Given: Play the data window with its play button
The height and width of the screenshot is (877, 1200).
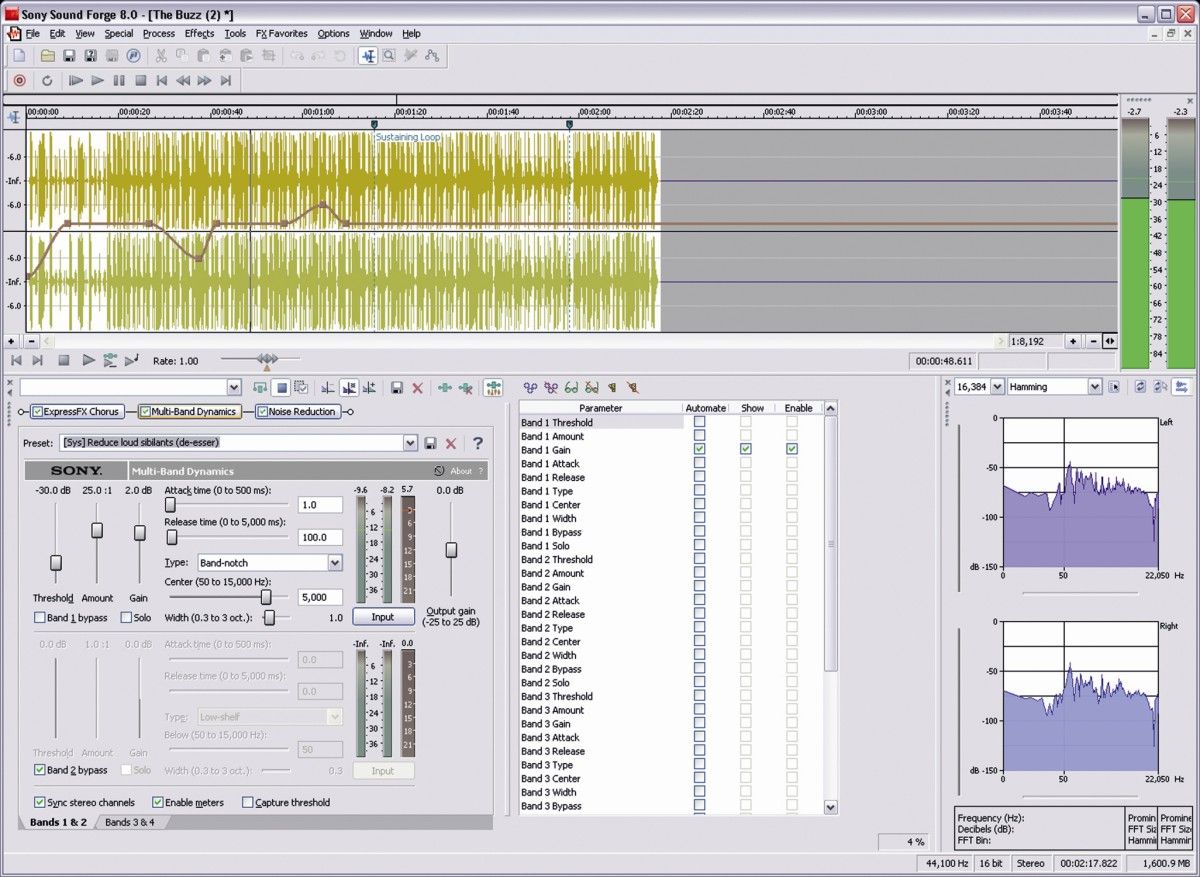Looking at the screenshot, I should coord(88,360).
